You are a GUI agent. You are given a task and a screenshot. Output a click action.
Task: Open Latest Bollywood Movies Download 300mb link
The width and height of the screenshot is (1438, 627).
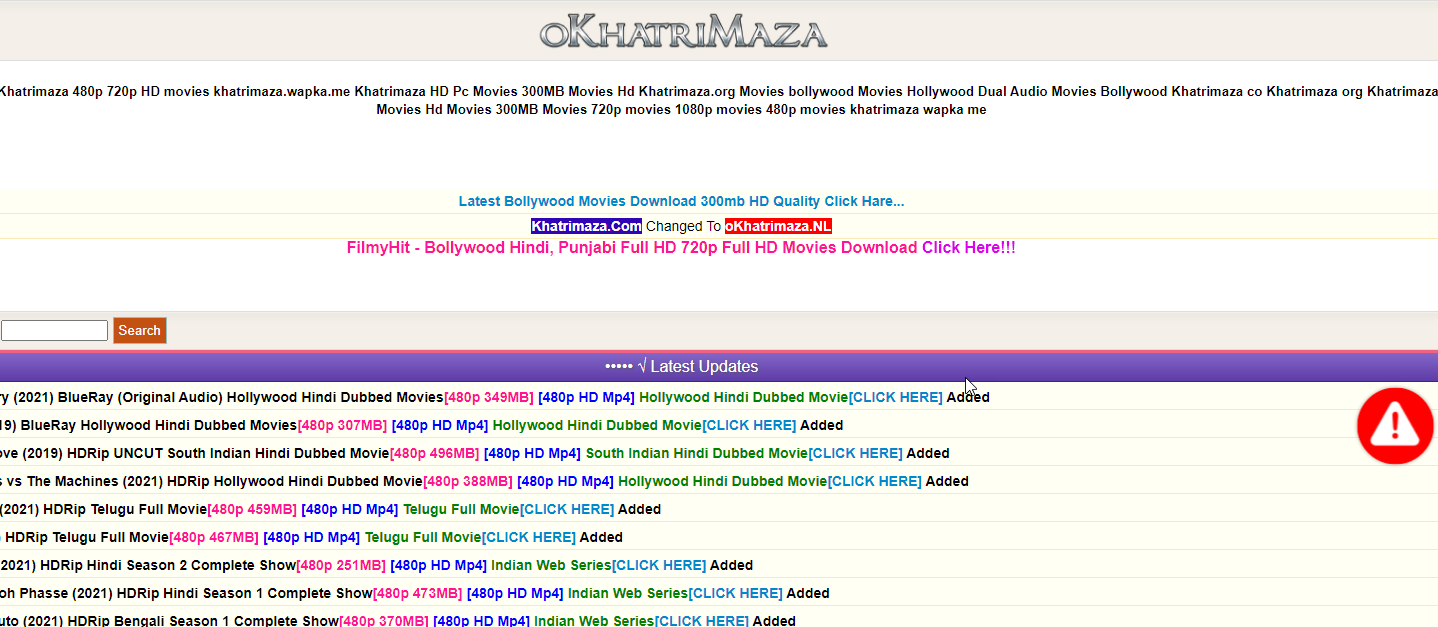681,201
